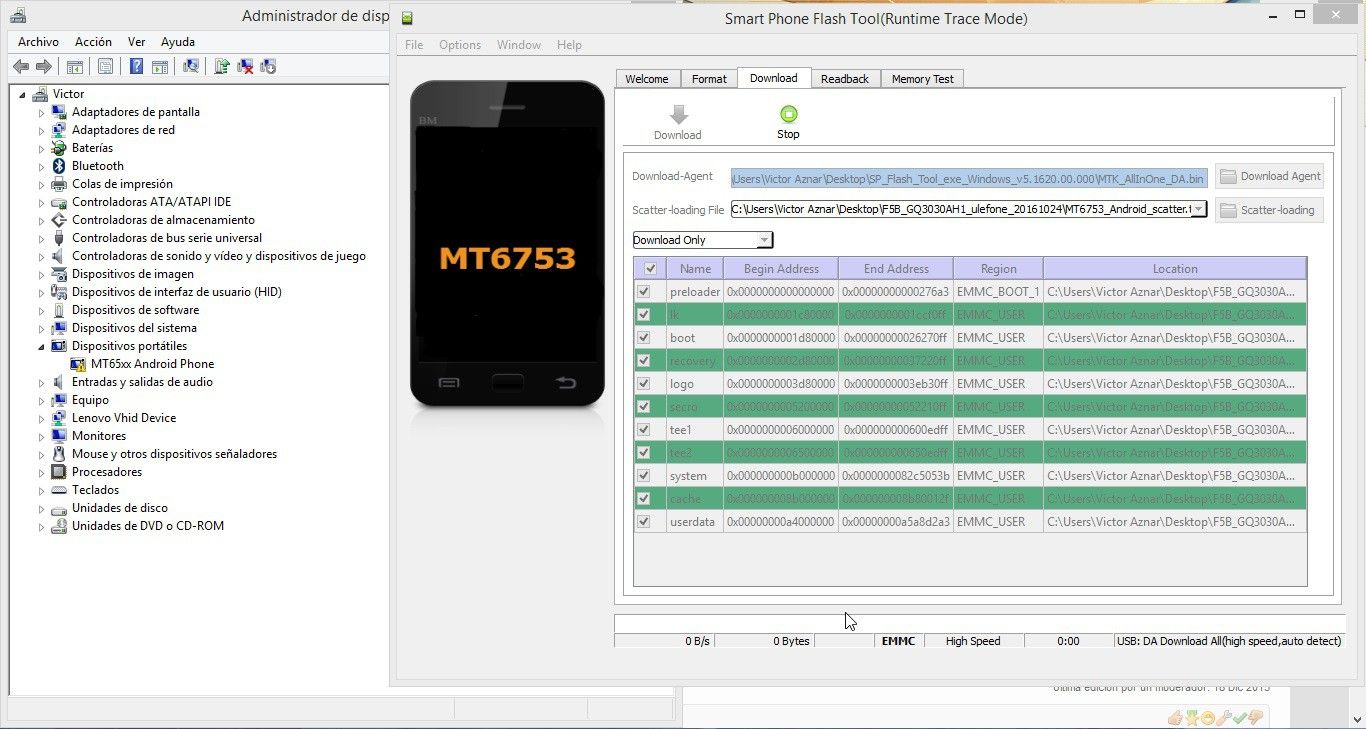The image size is (1366, 729).
Task: Select the Bluetooth category icon
Action: 59,166
